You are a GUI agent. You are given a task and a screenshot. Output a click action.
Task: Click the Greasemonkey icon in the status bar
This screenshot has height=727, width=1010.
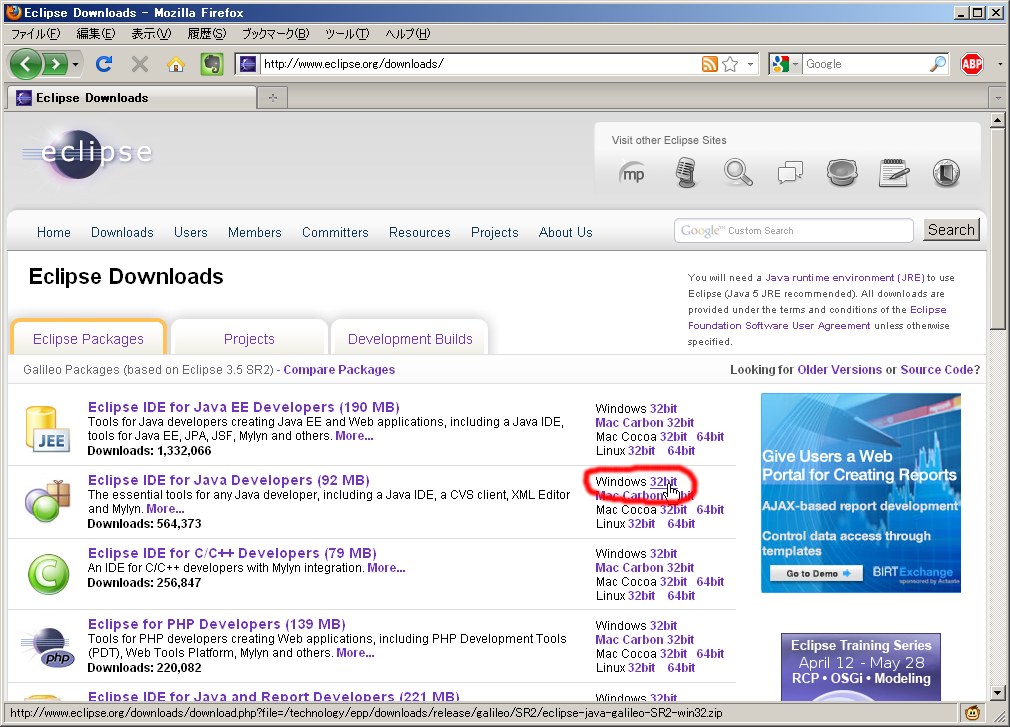point(973,713)
